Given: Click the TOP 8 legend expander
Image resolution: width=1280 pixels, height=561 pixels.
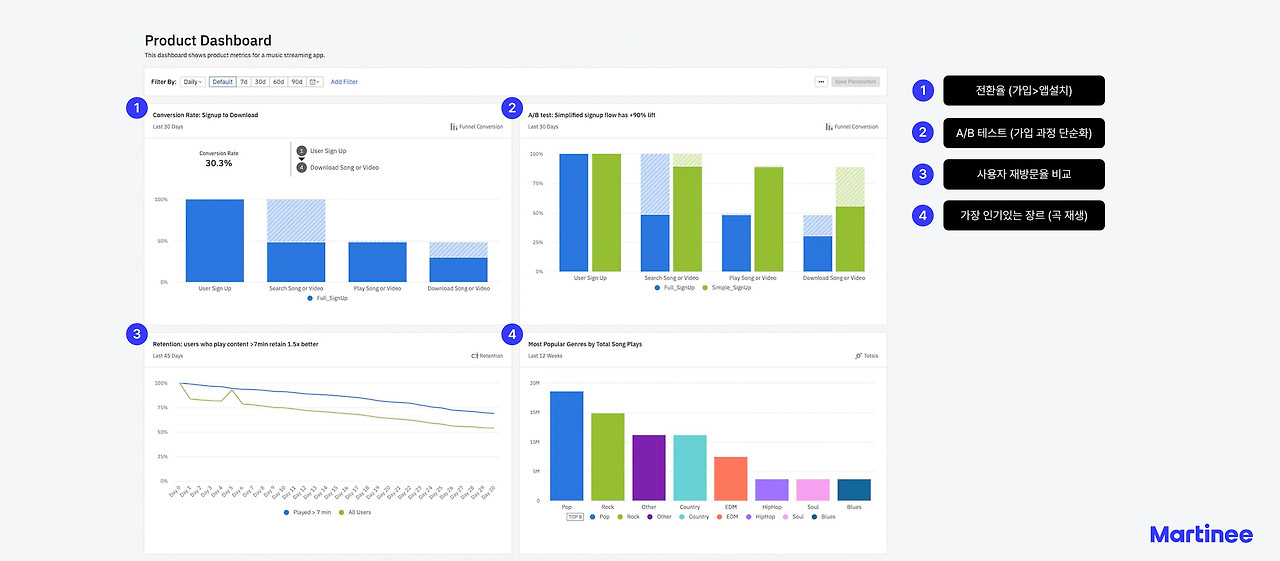Looking at the screenshot, I should [575, 517].
